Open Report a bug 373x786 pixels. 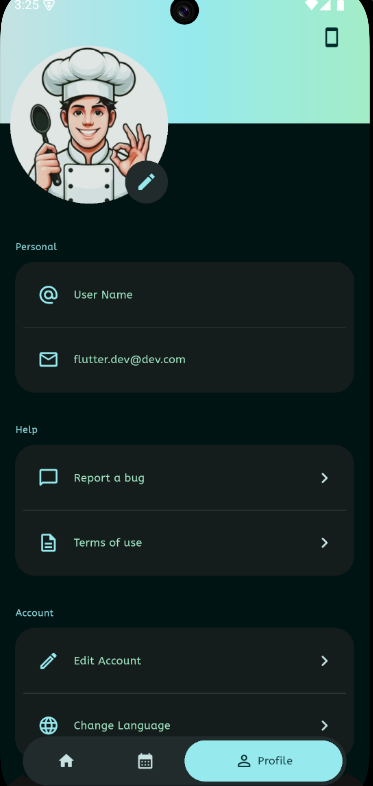(x=184, y=478)
